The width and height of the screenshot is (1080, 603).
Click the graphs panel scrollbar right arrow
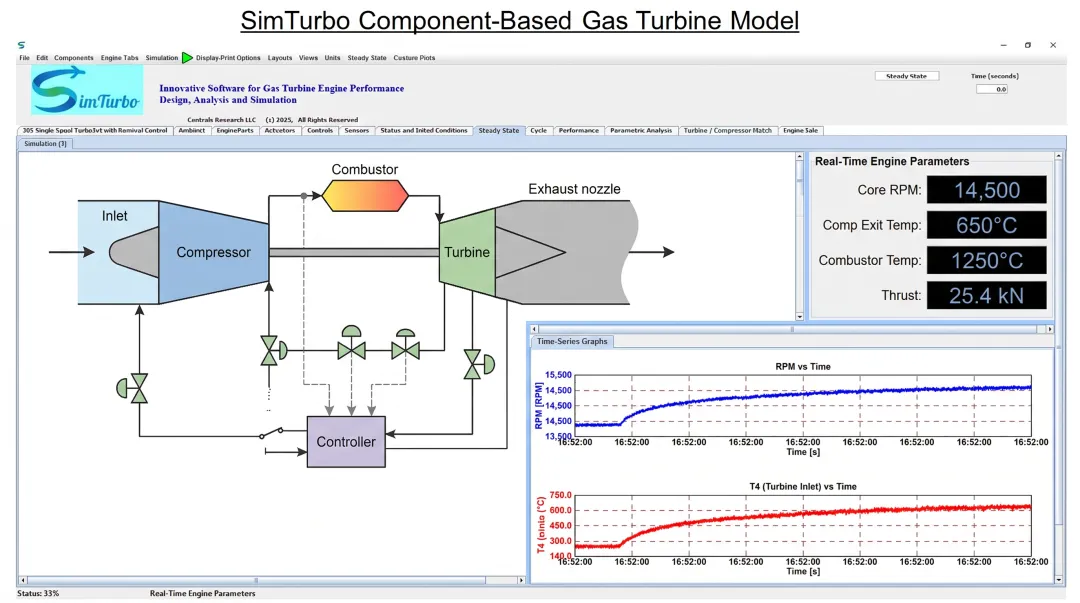(1049, 329)
